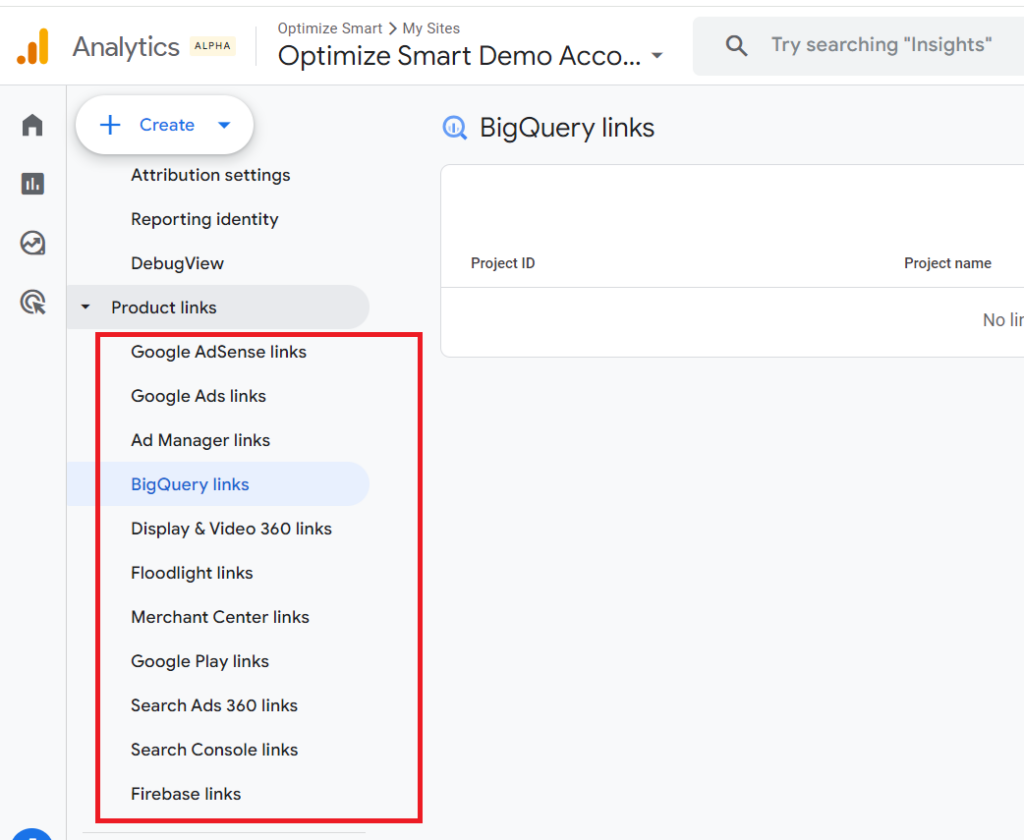1024x840 pixels.
Task: Open the Reports bar chart icon
Action: (x=32, y=184)
